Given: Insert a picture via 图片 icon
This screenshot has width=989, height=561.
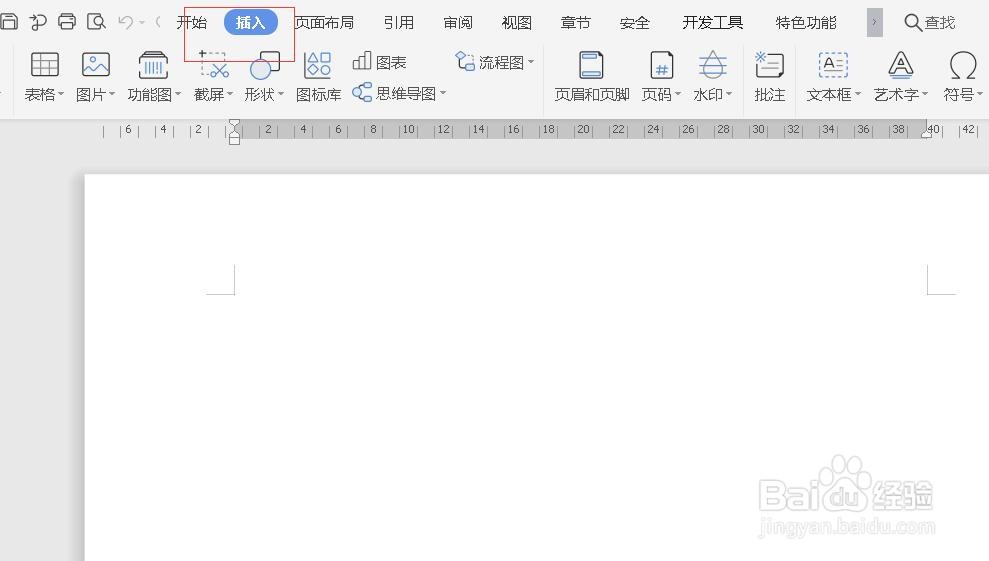Looking at the screenshot, I should (x=96, y=65).
